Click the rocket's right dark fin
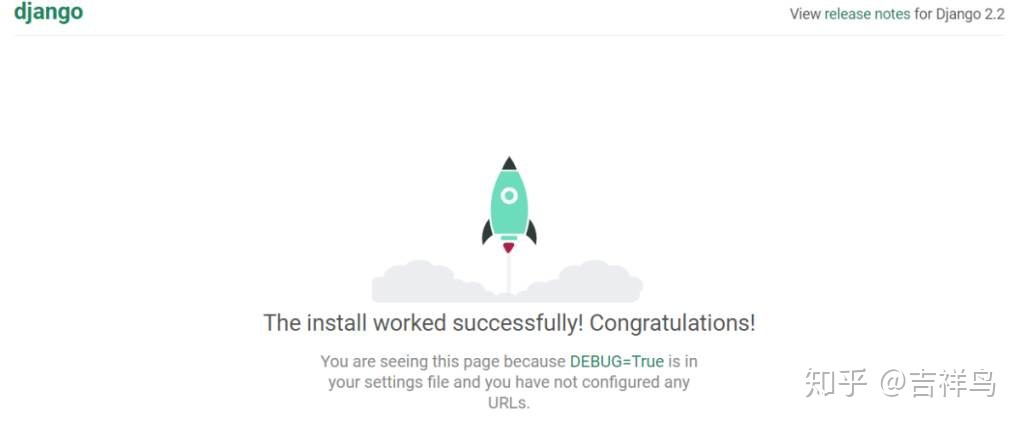Viewport: 1023px width, 426px height. coord(532,232)
